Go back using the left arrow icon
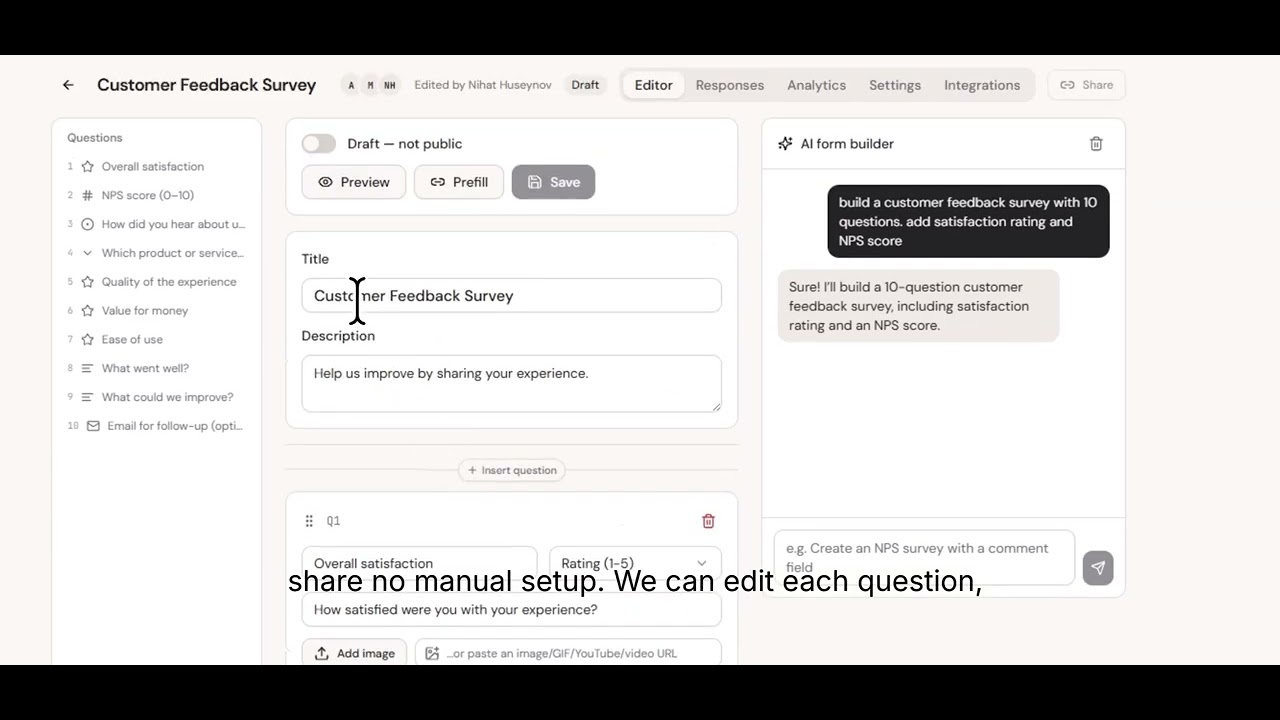The width and height of the screenshot is (1280, 720). [68, 85]
